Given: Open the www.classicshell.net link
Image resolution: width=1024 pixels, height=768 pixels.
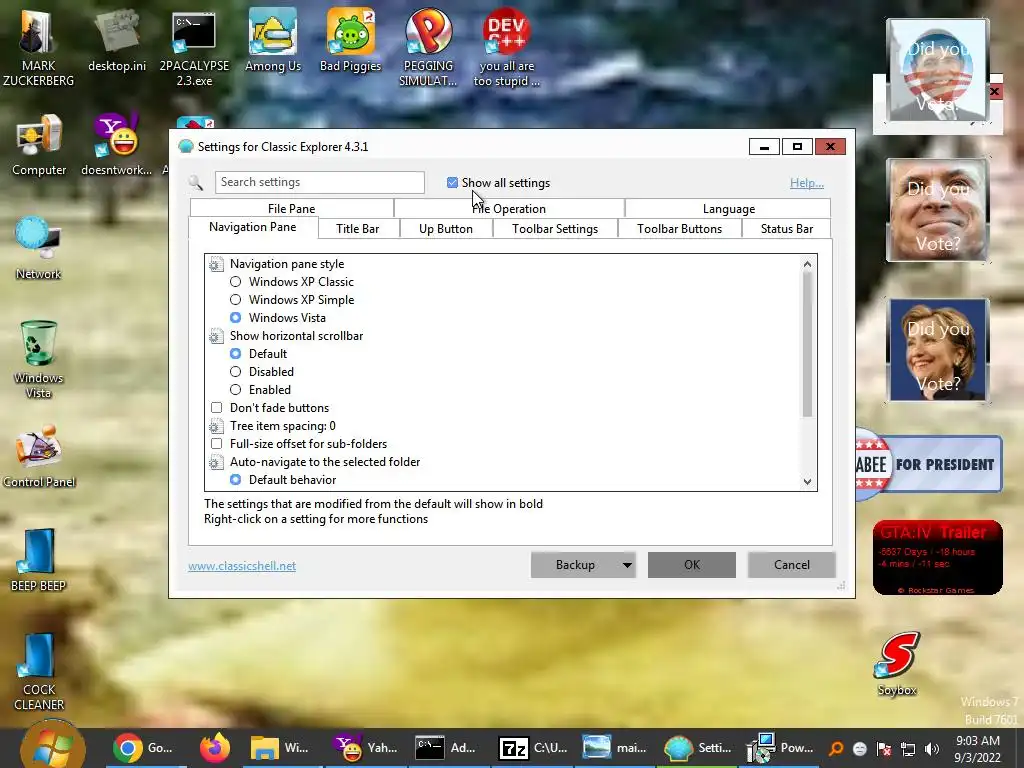Looking at the screenshot, I should [x=242, y=566].
